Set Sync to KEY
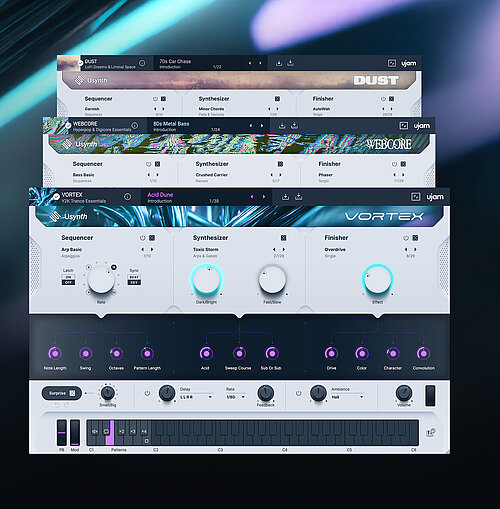The height and width of the screenshot is (509, 500). coord(134,282)
